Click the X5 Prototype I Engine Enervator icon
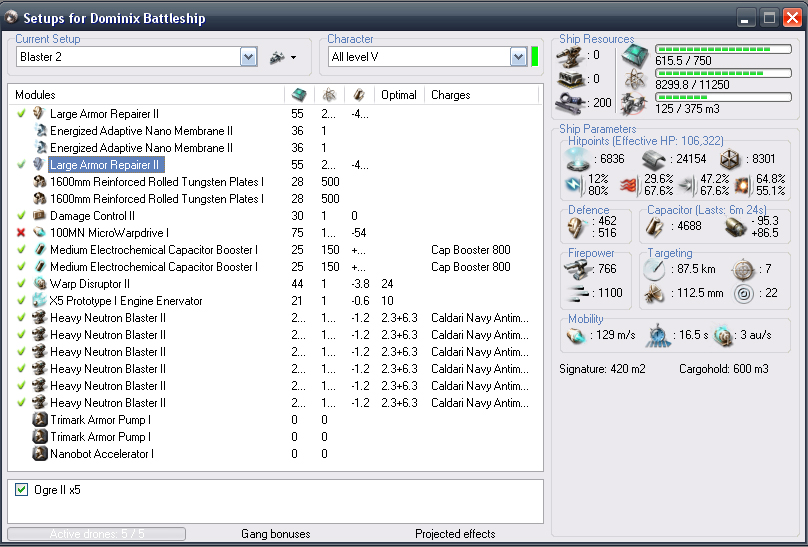Viewport: 808px width, 547px height. pos(40,301)
